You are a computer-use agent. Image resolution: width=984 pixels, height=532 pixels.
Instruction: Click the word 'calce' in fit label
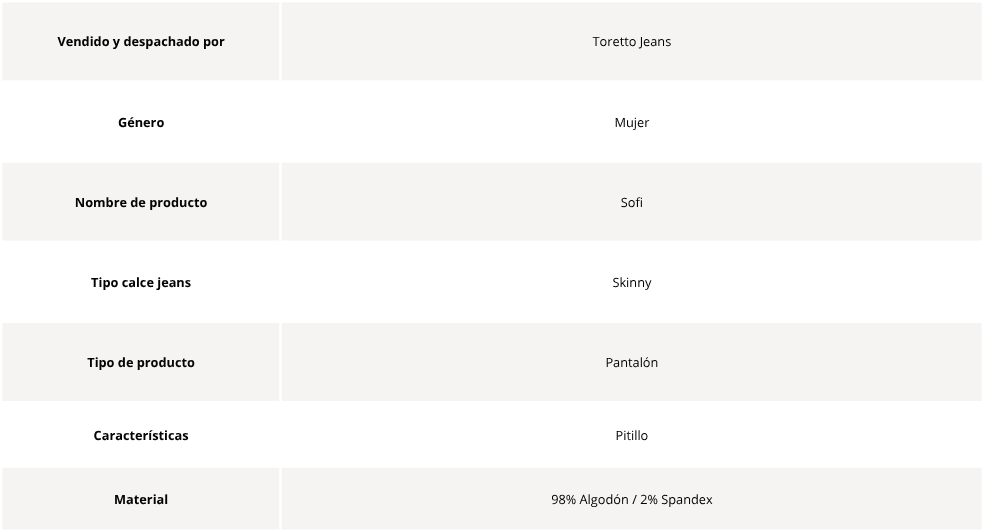(x=137, y=282)
